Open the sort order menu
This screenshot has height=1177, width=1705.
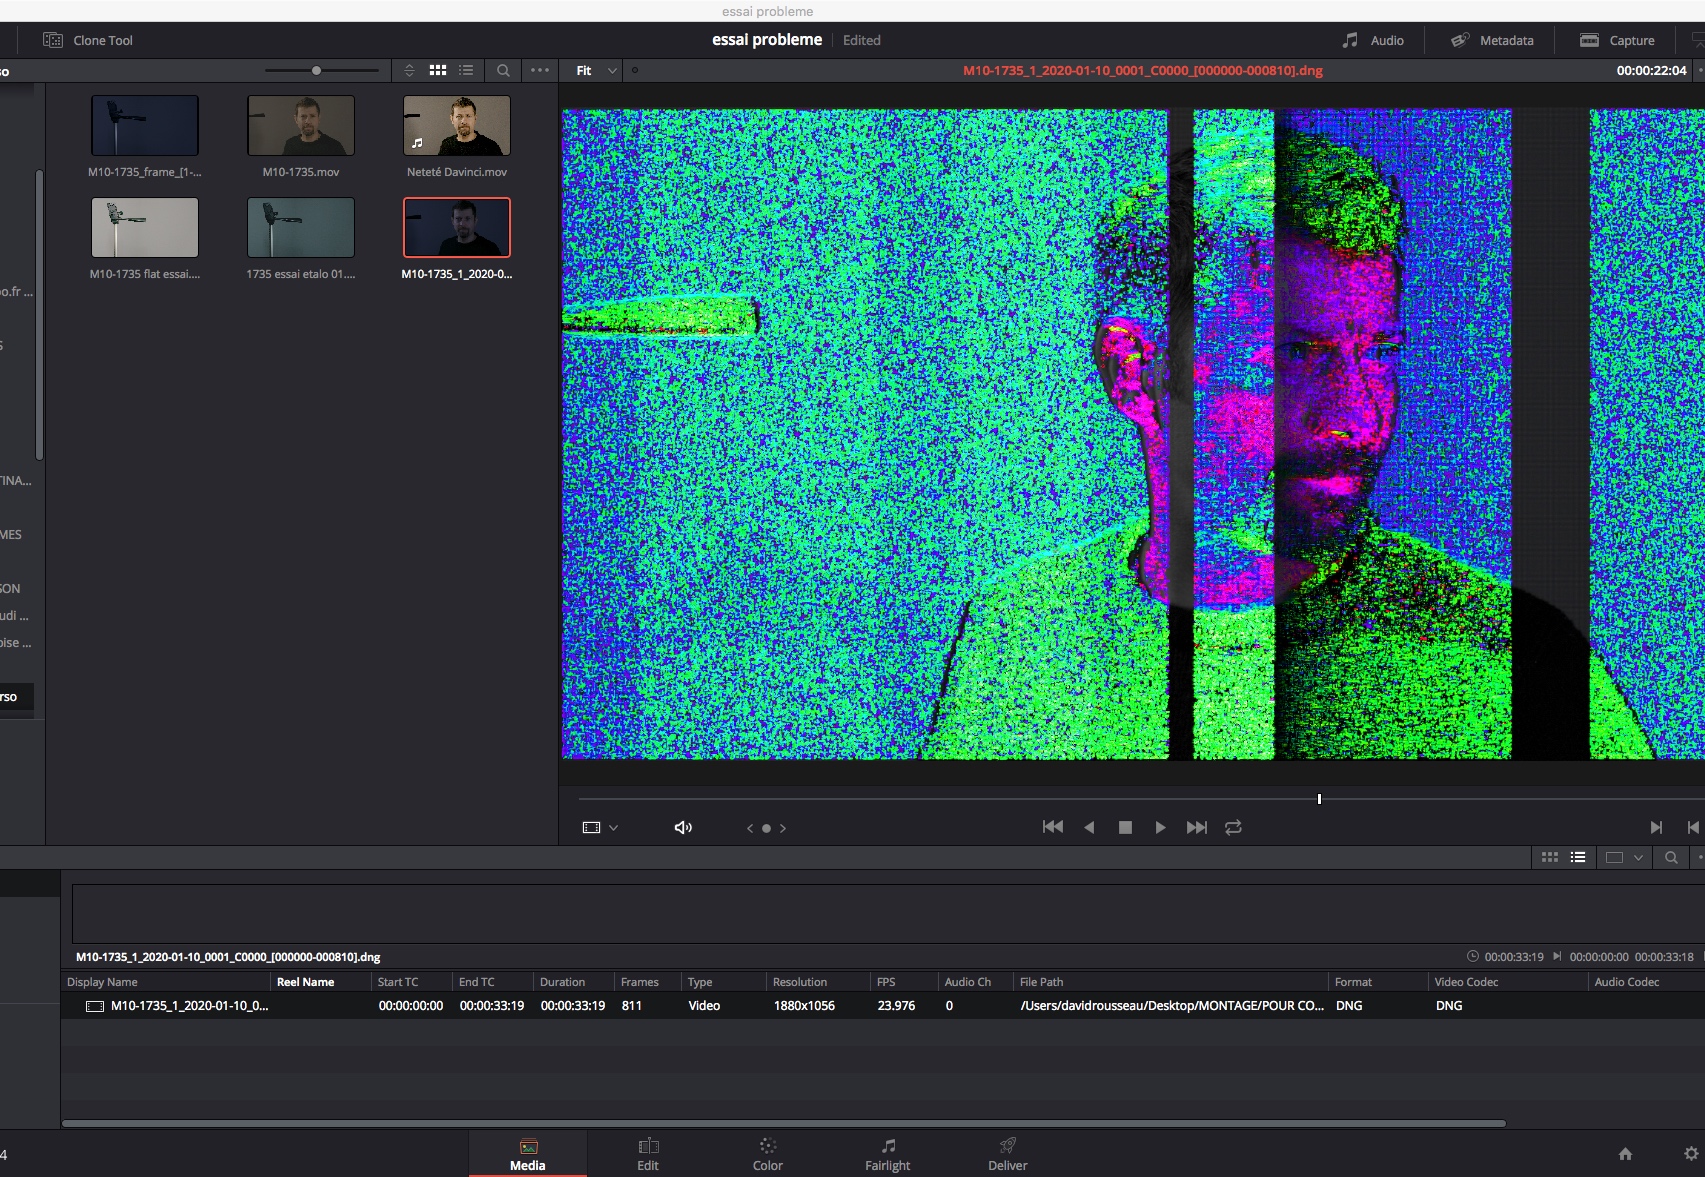[x=409, y=70]
